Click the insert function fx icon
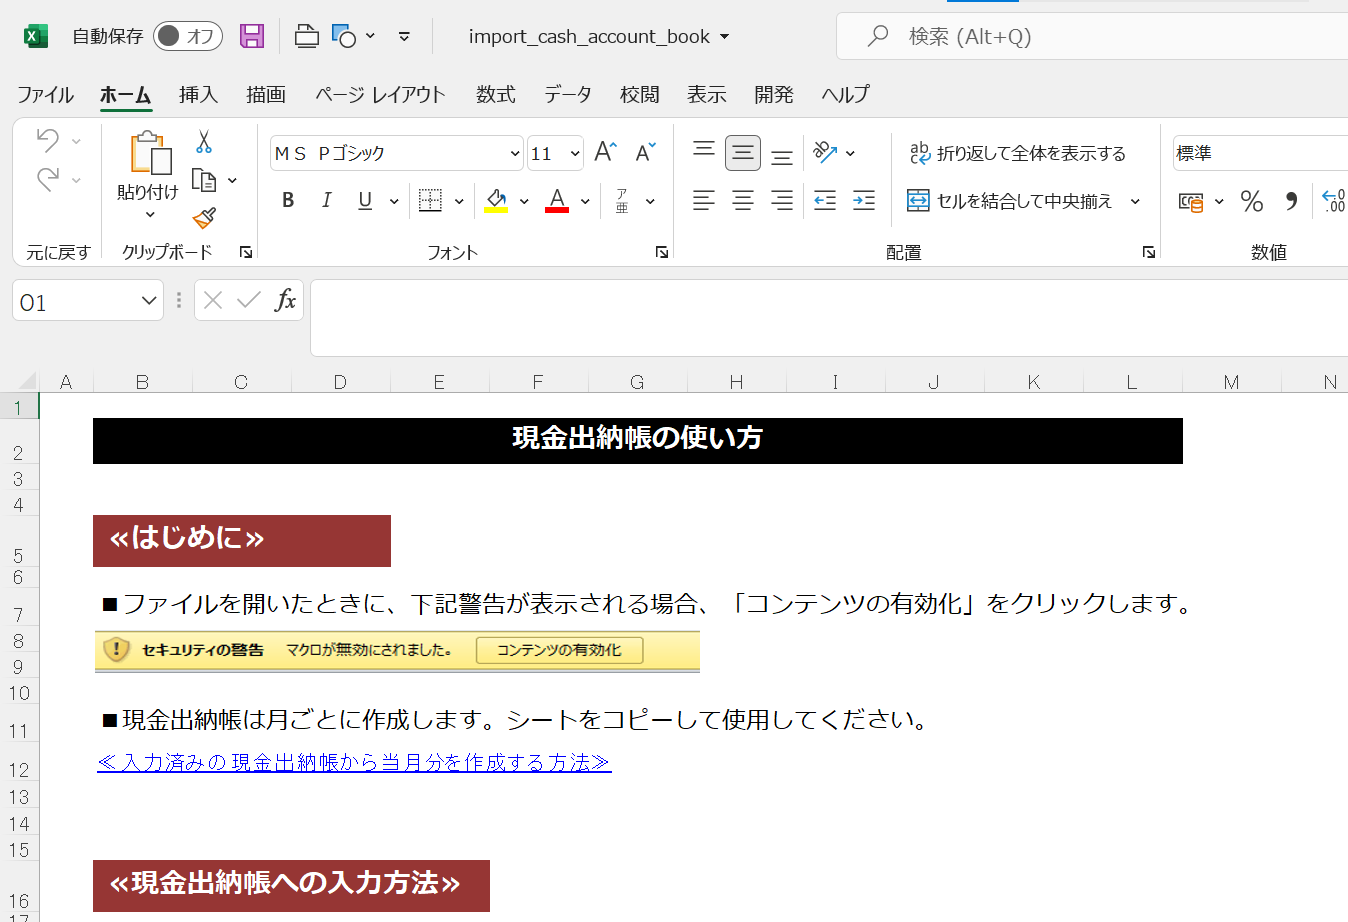 point(285,300)
